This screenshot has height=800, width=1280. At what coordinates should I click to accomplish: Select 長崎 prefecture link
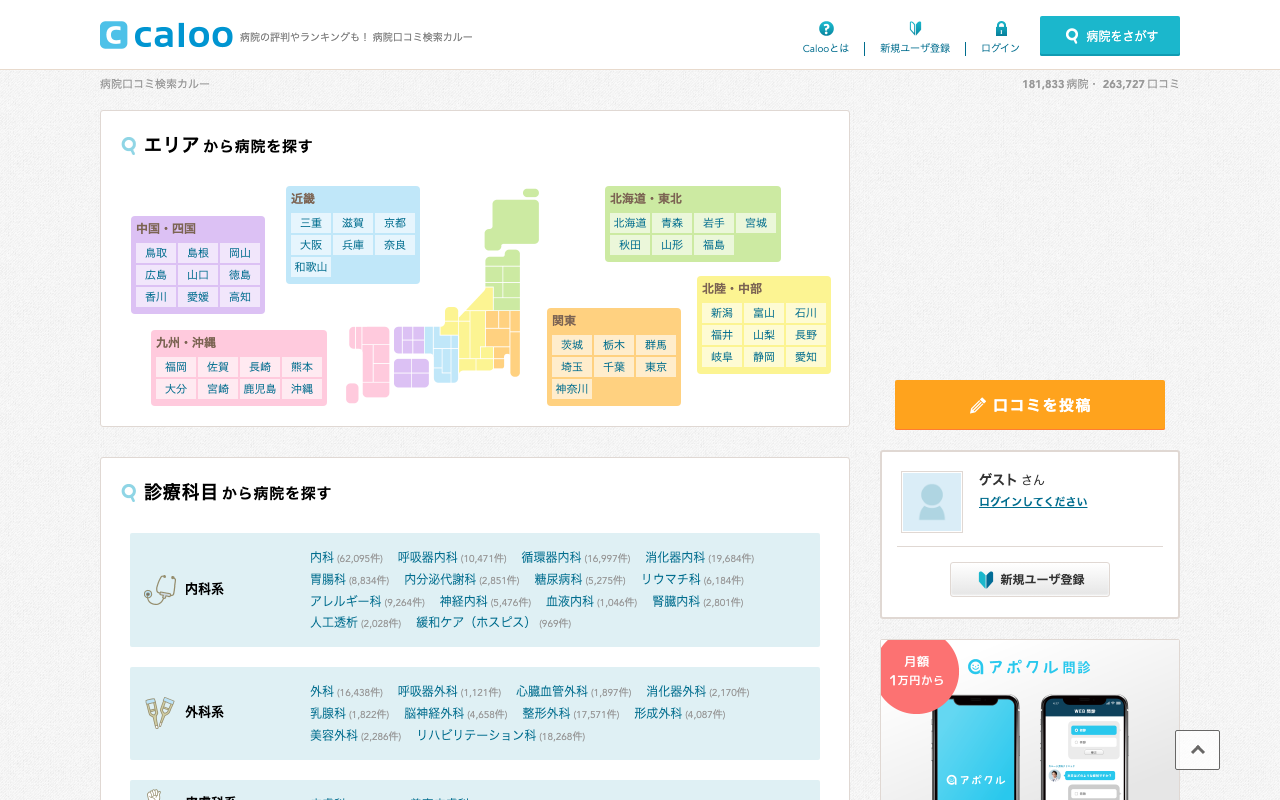(260, 367)
